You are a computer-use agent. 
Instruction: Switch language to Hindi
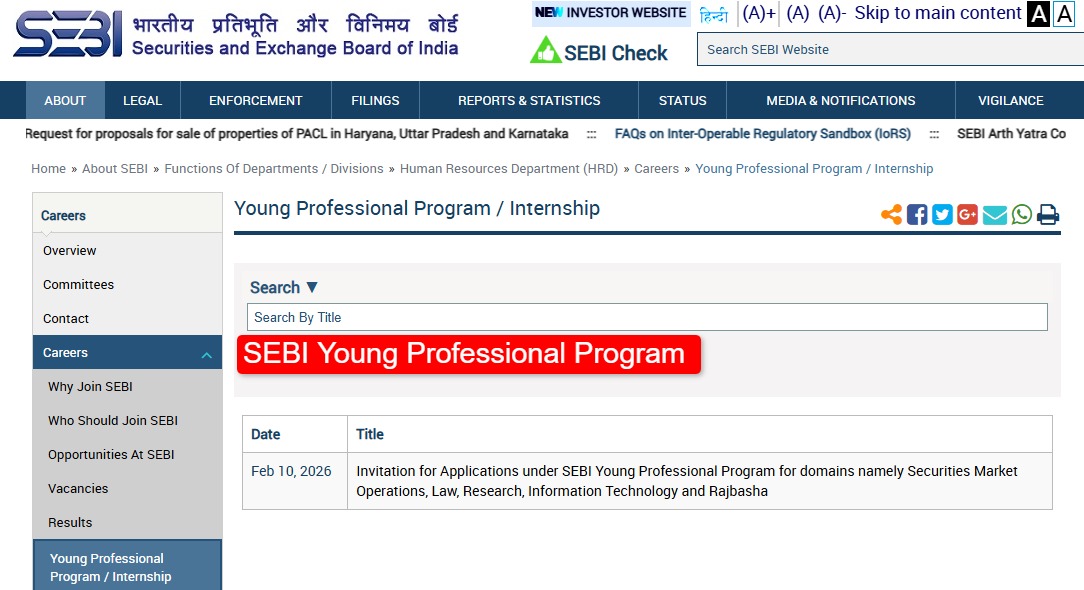point(714,15)
